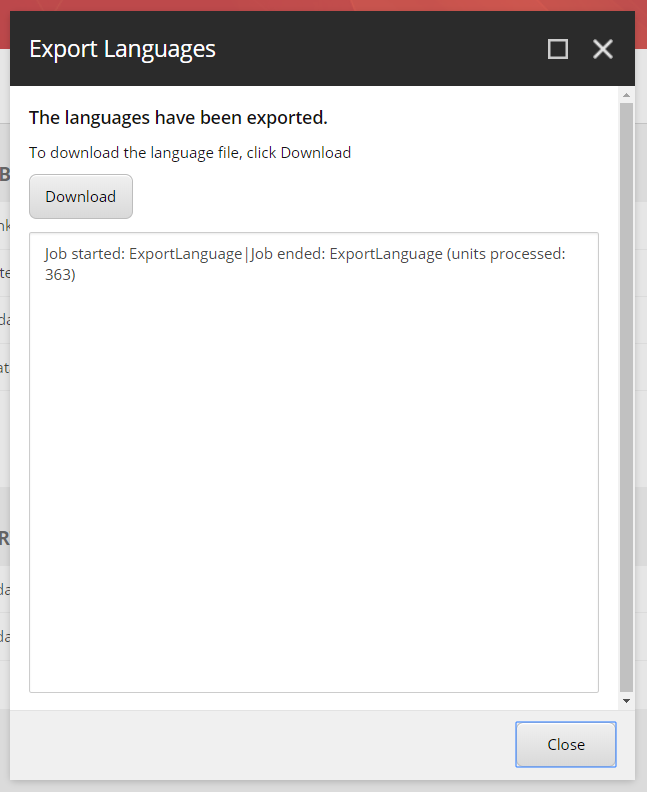Click the scrollbar down arrow

tap(627, 701)
